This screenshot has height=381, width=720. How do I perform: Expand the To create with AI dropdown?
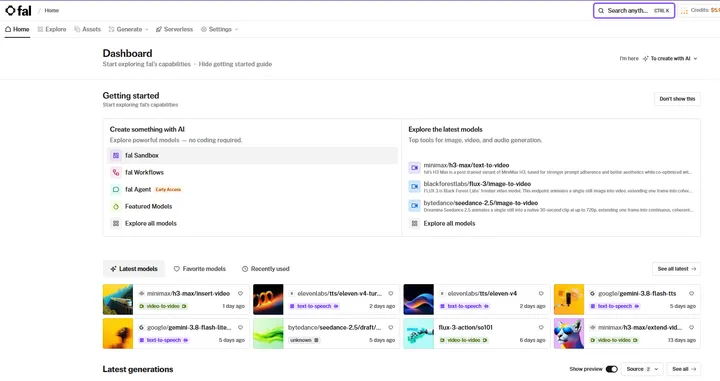click(x=670, y=58)
